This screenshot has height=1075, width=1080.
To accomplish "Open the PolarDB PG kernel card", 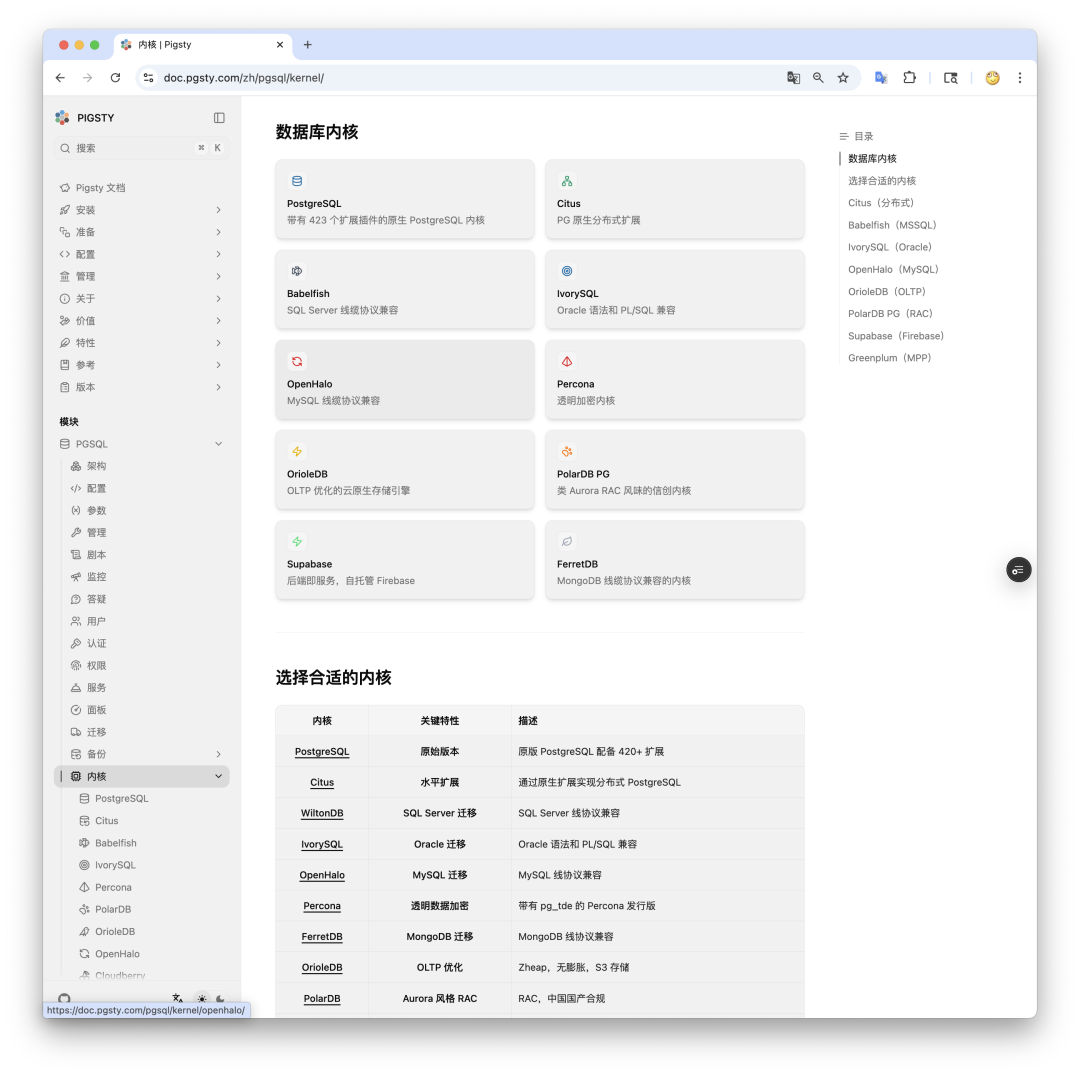I will tap(675, 470).
